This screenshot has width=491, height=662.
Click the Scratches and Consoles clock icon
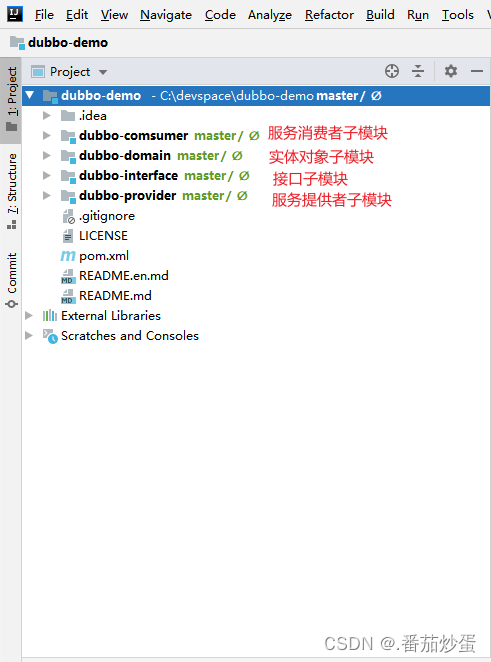[x=50, y=336]
